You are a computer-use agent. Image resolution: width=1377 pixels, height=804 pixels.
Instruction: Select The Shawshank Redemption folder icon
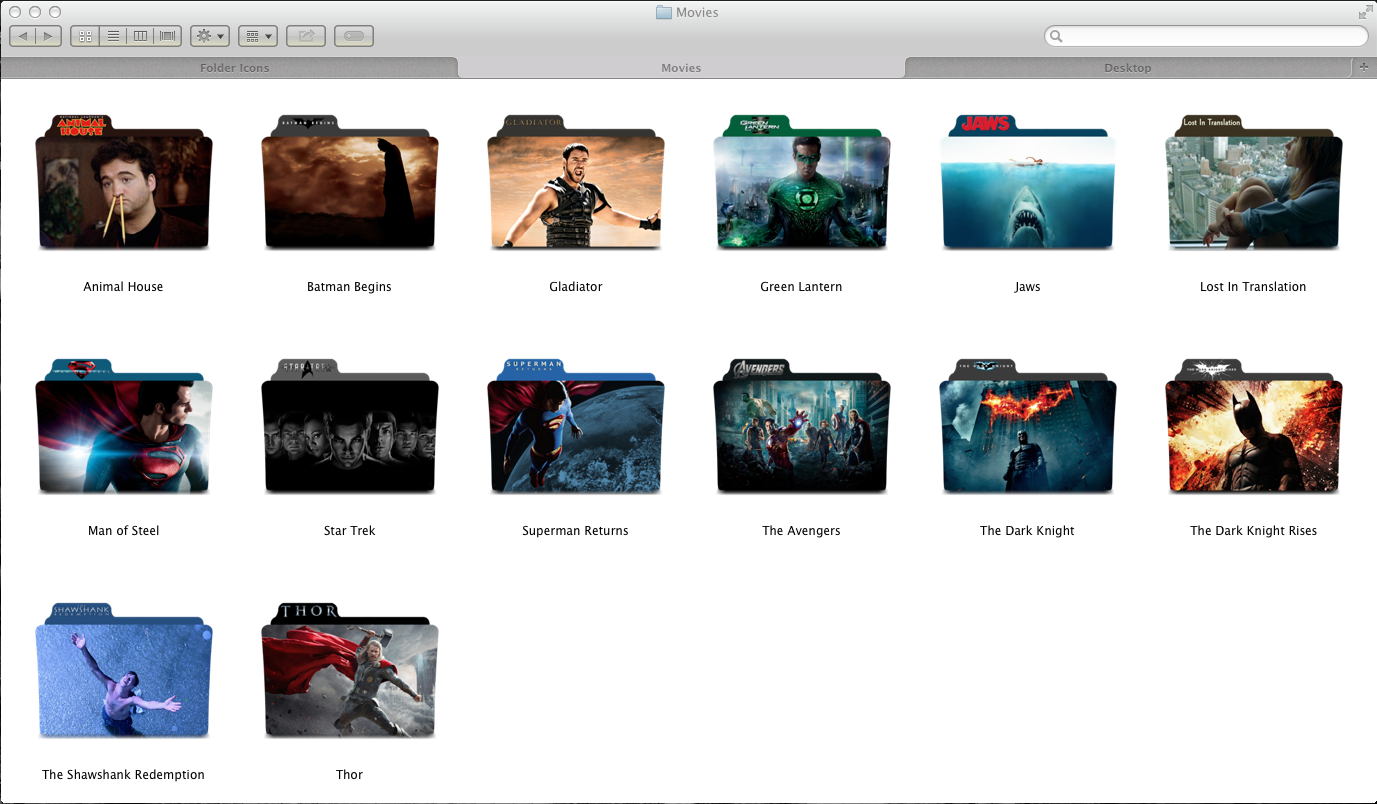(124, 670)
